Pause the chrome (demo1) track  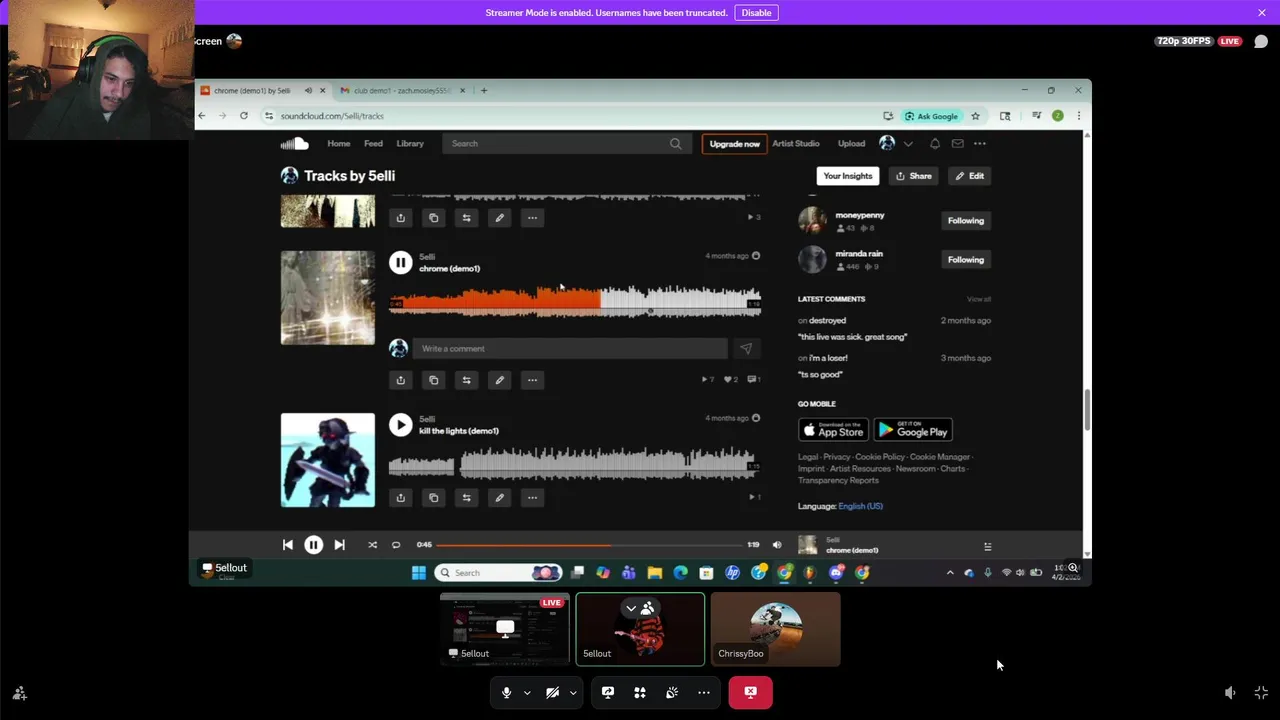[401, 263]
